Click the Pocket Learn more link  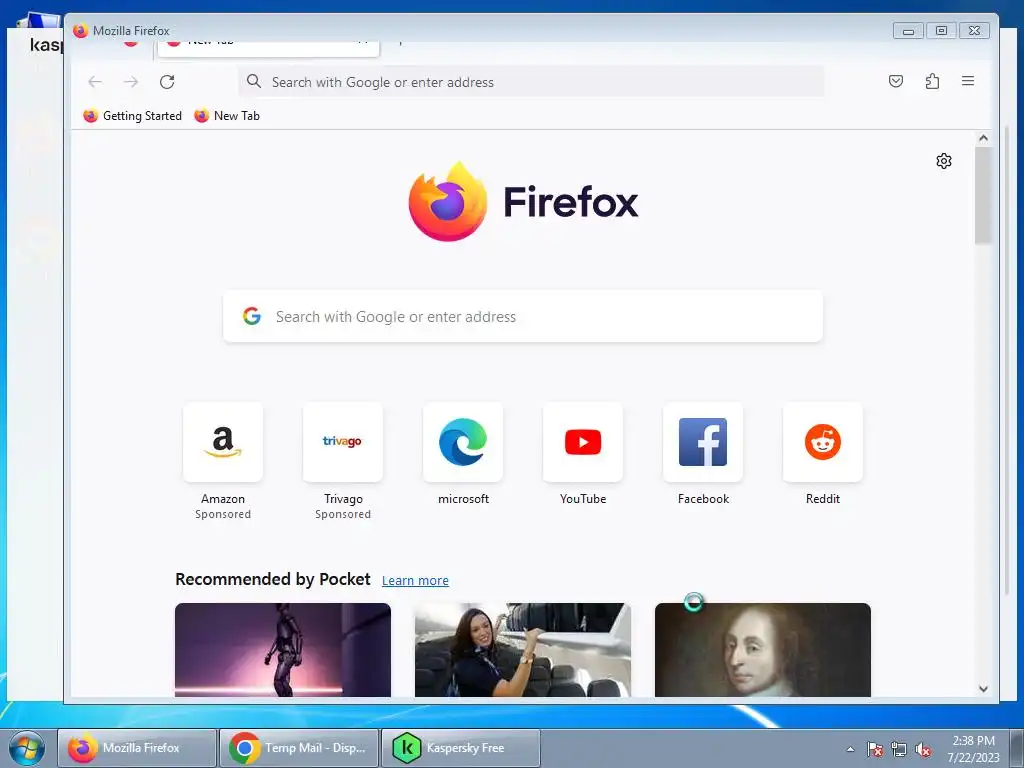coord(415,581)
